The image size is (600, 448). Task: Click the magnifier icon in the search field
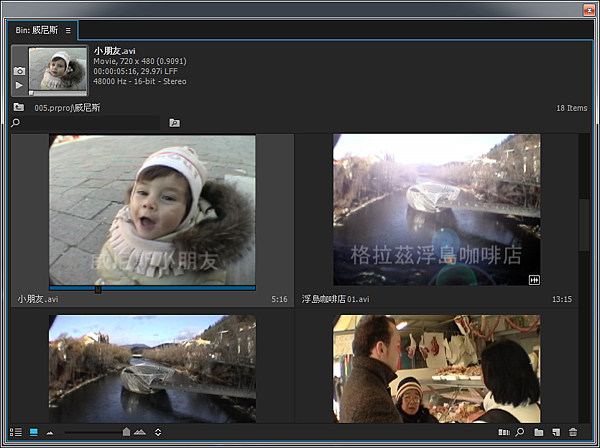click(x=15, y=123)
